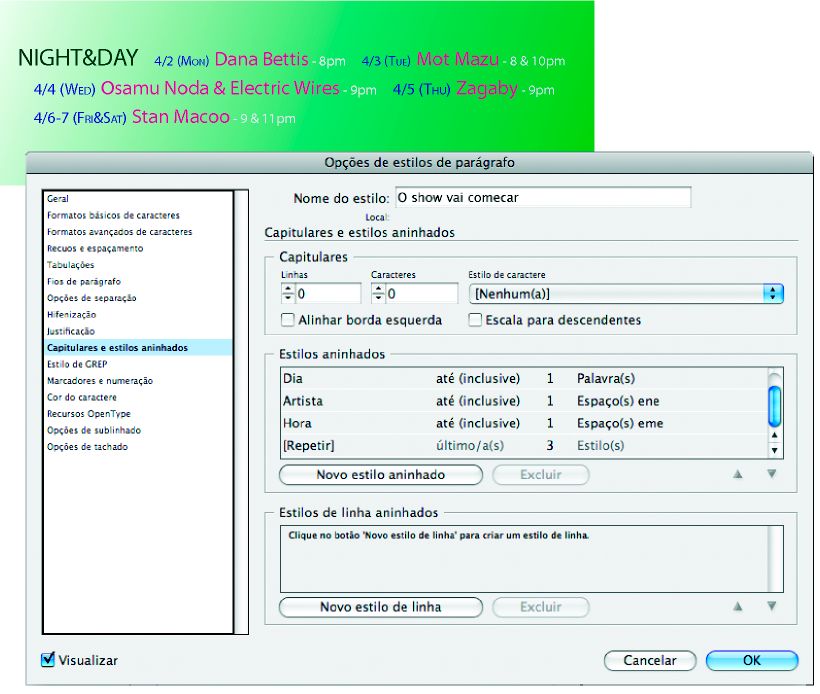Image resolution: width=820 pixels, height=694 pixels.
Task: Click the Caracteres value field
Action: tap(422, 294)
